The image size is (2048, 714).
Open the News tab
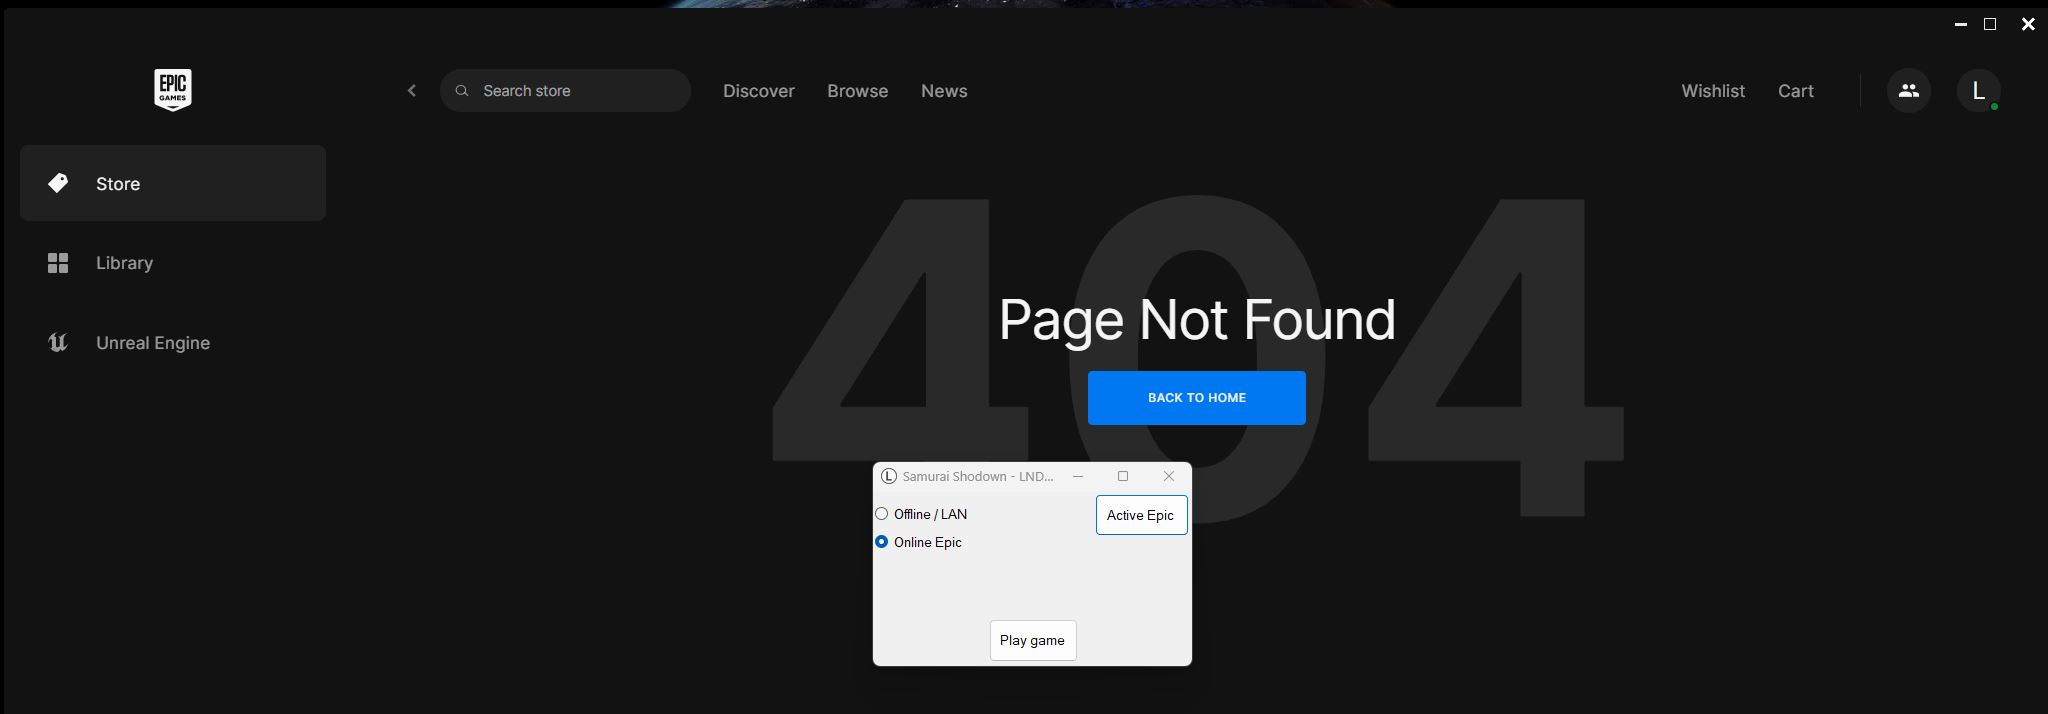(x=943, y=91)
